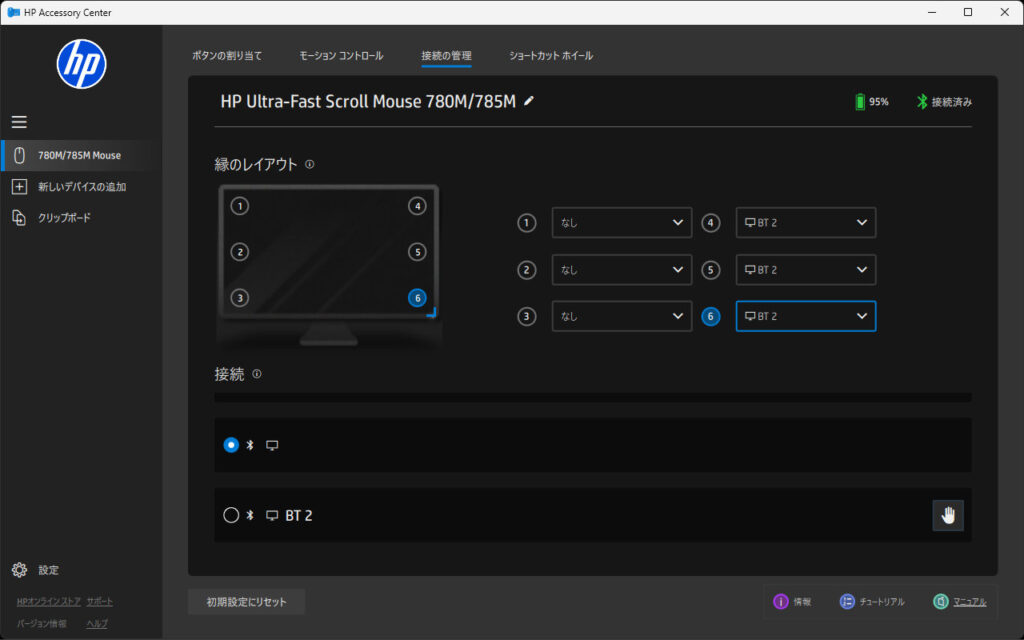Click the hand icon button in BT 2 row
This screenshot has height=640, width=1024.
point(948,515)
